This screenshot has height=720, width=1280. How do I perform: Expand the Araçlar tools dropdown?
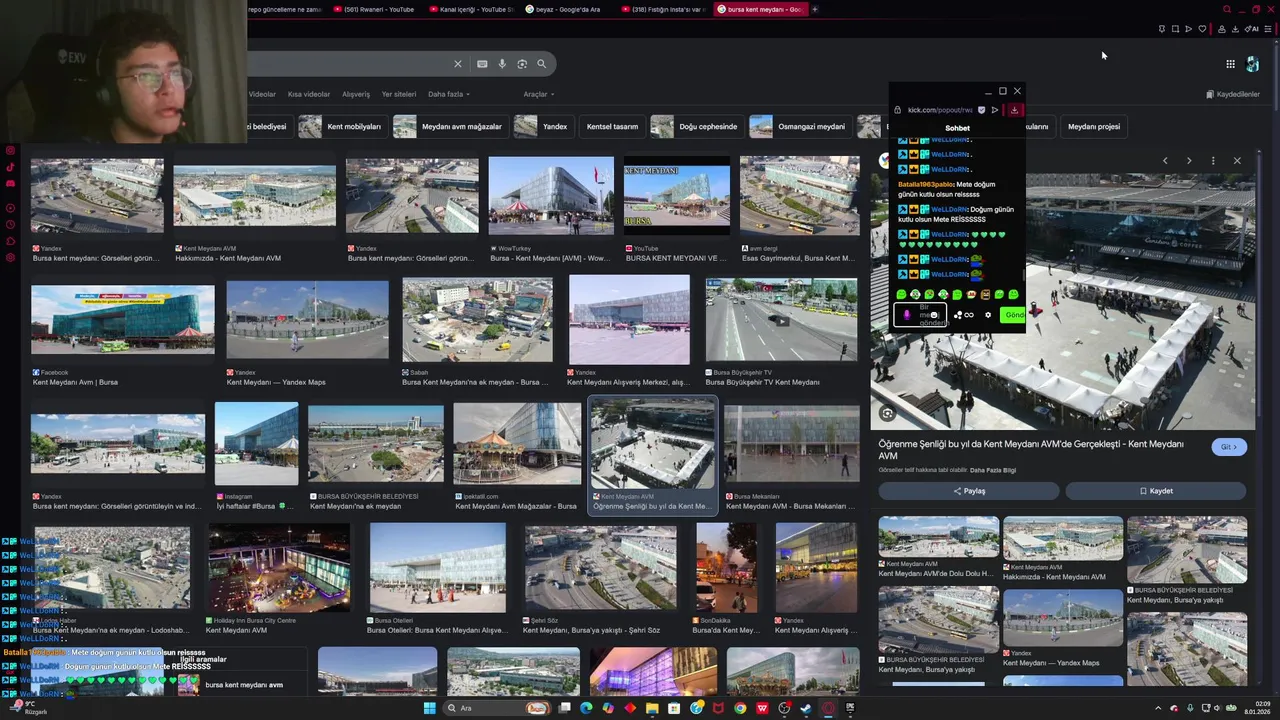tap(539, 94)
